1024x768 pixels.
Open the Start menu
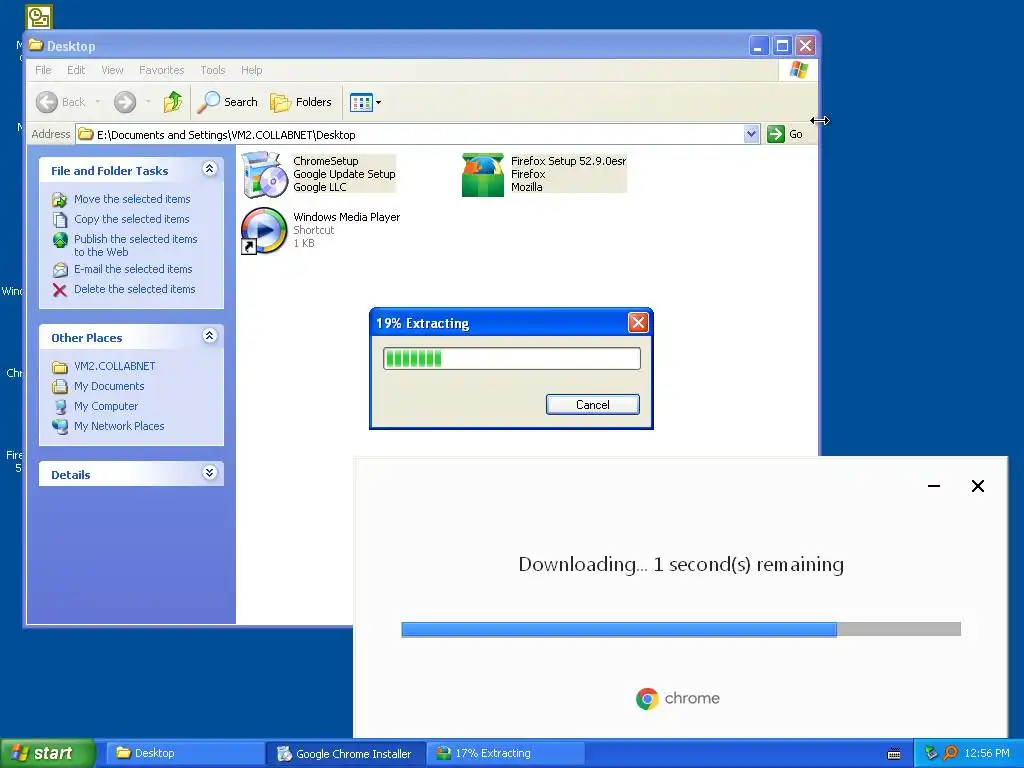47,753
